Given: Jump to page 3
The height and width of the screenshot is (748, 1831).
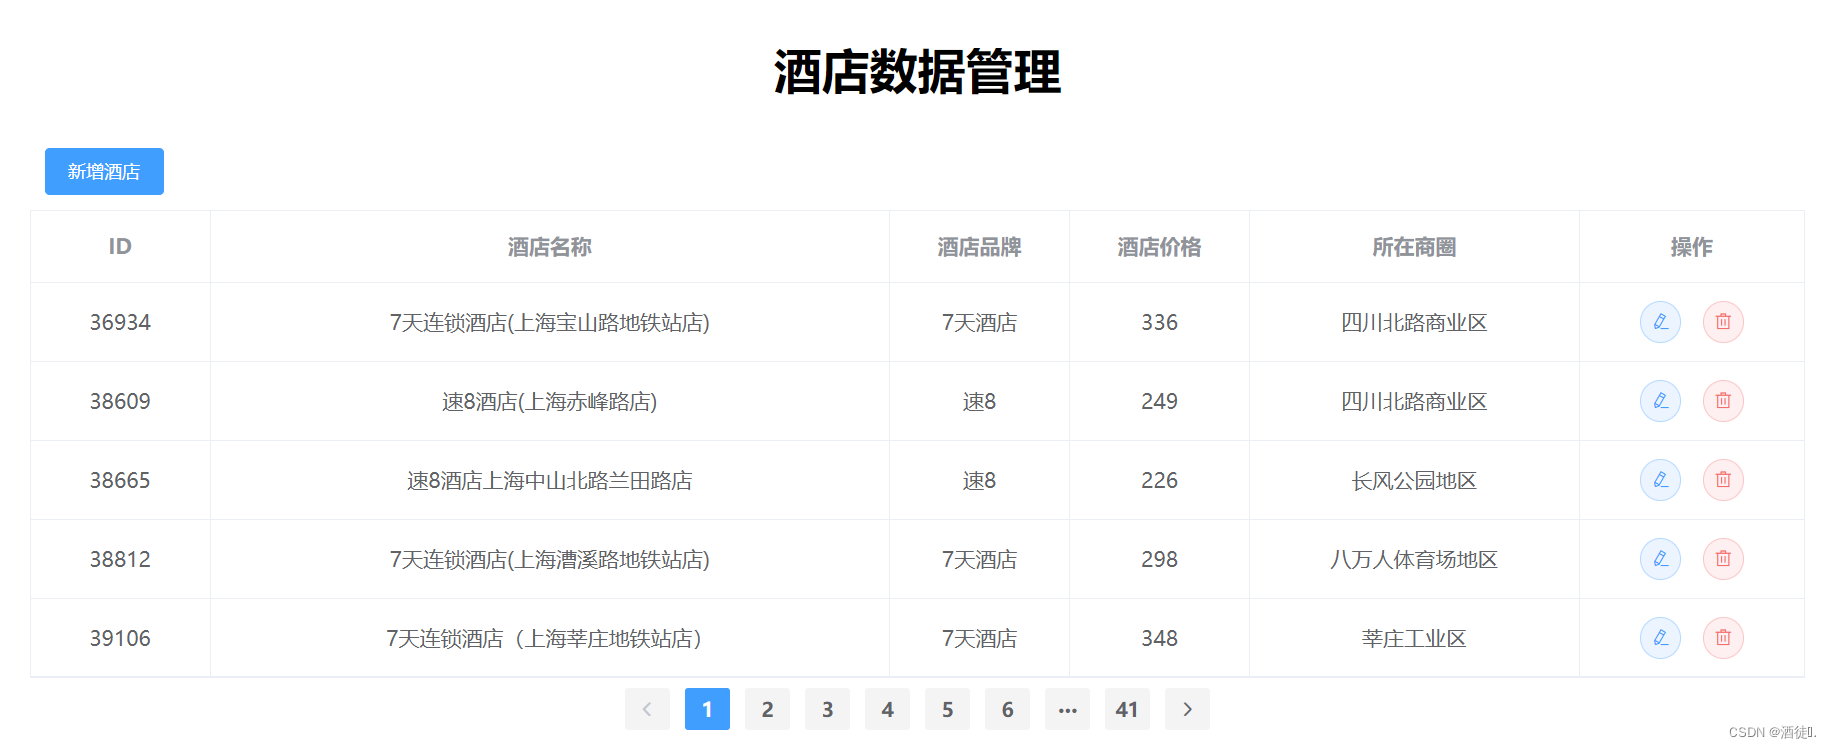Looking at the screenshot, I should pos(827,709).
